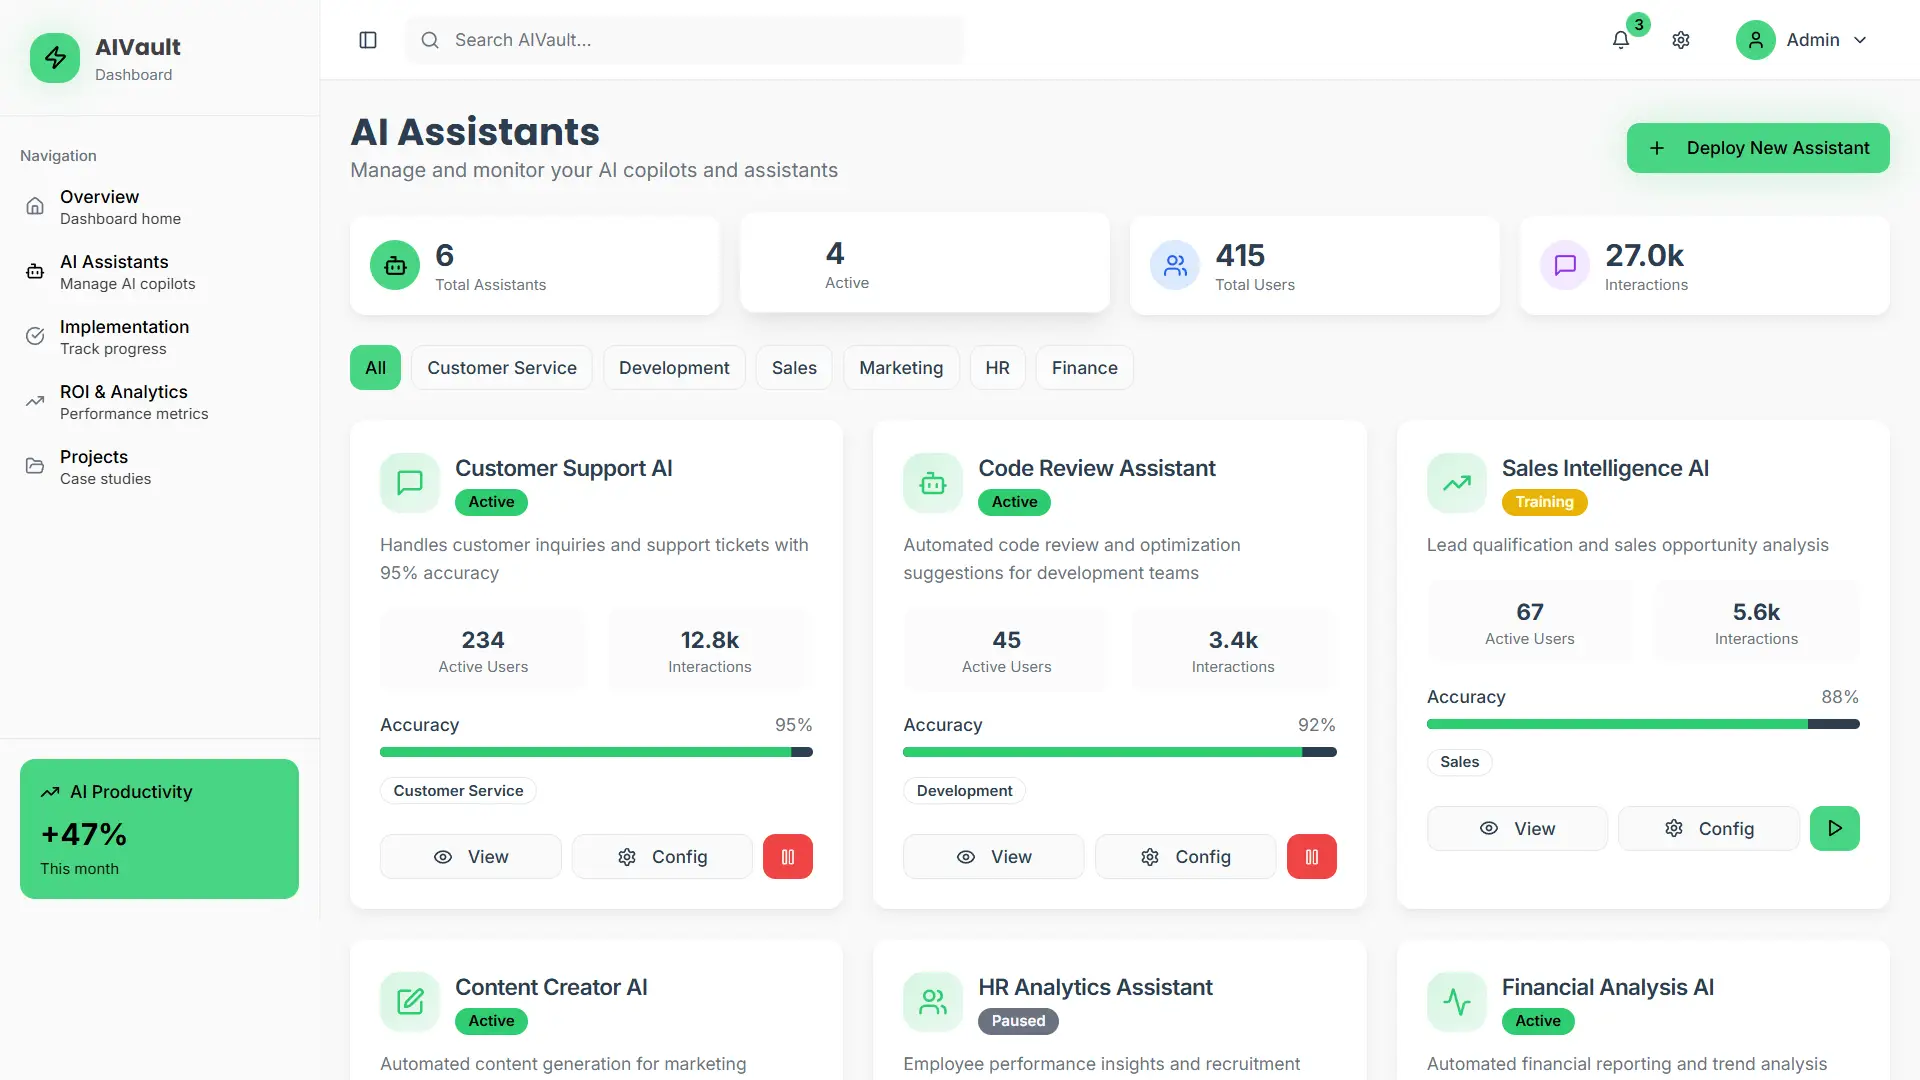Click the Development tag on Code Review card

tap(964, 791)
